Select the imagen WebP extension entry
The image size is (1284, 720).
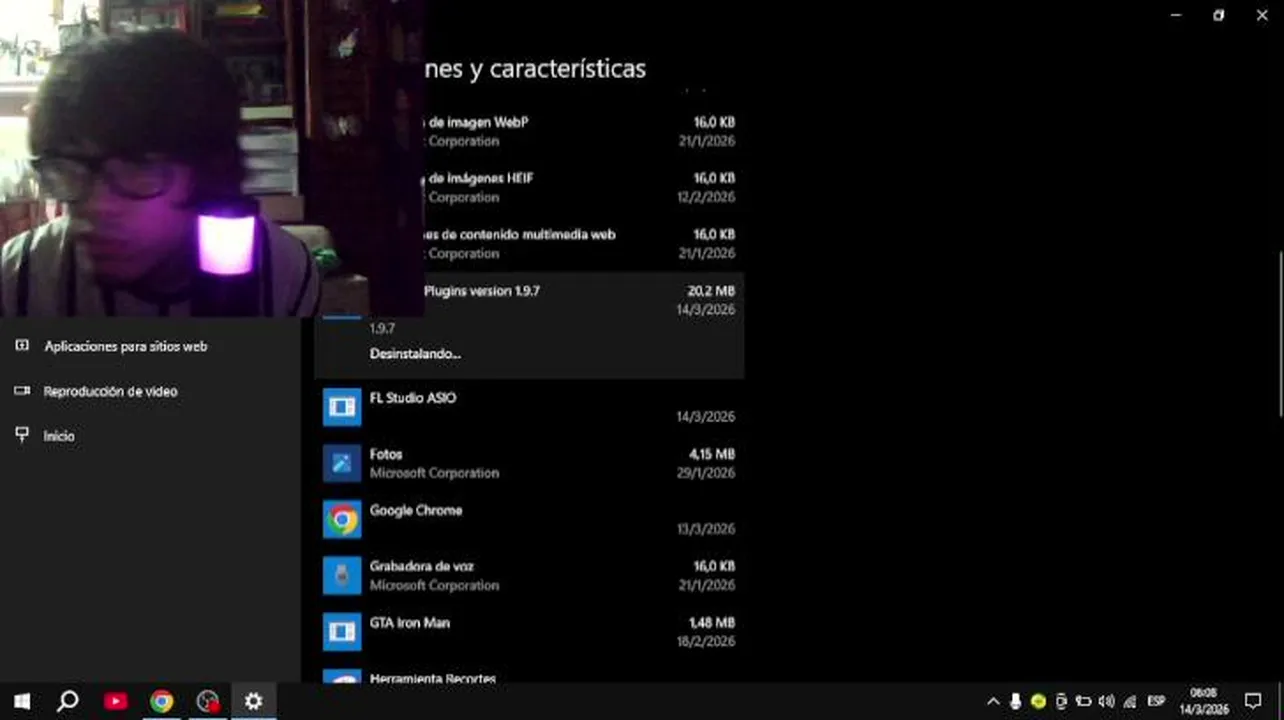pos(584,131)
